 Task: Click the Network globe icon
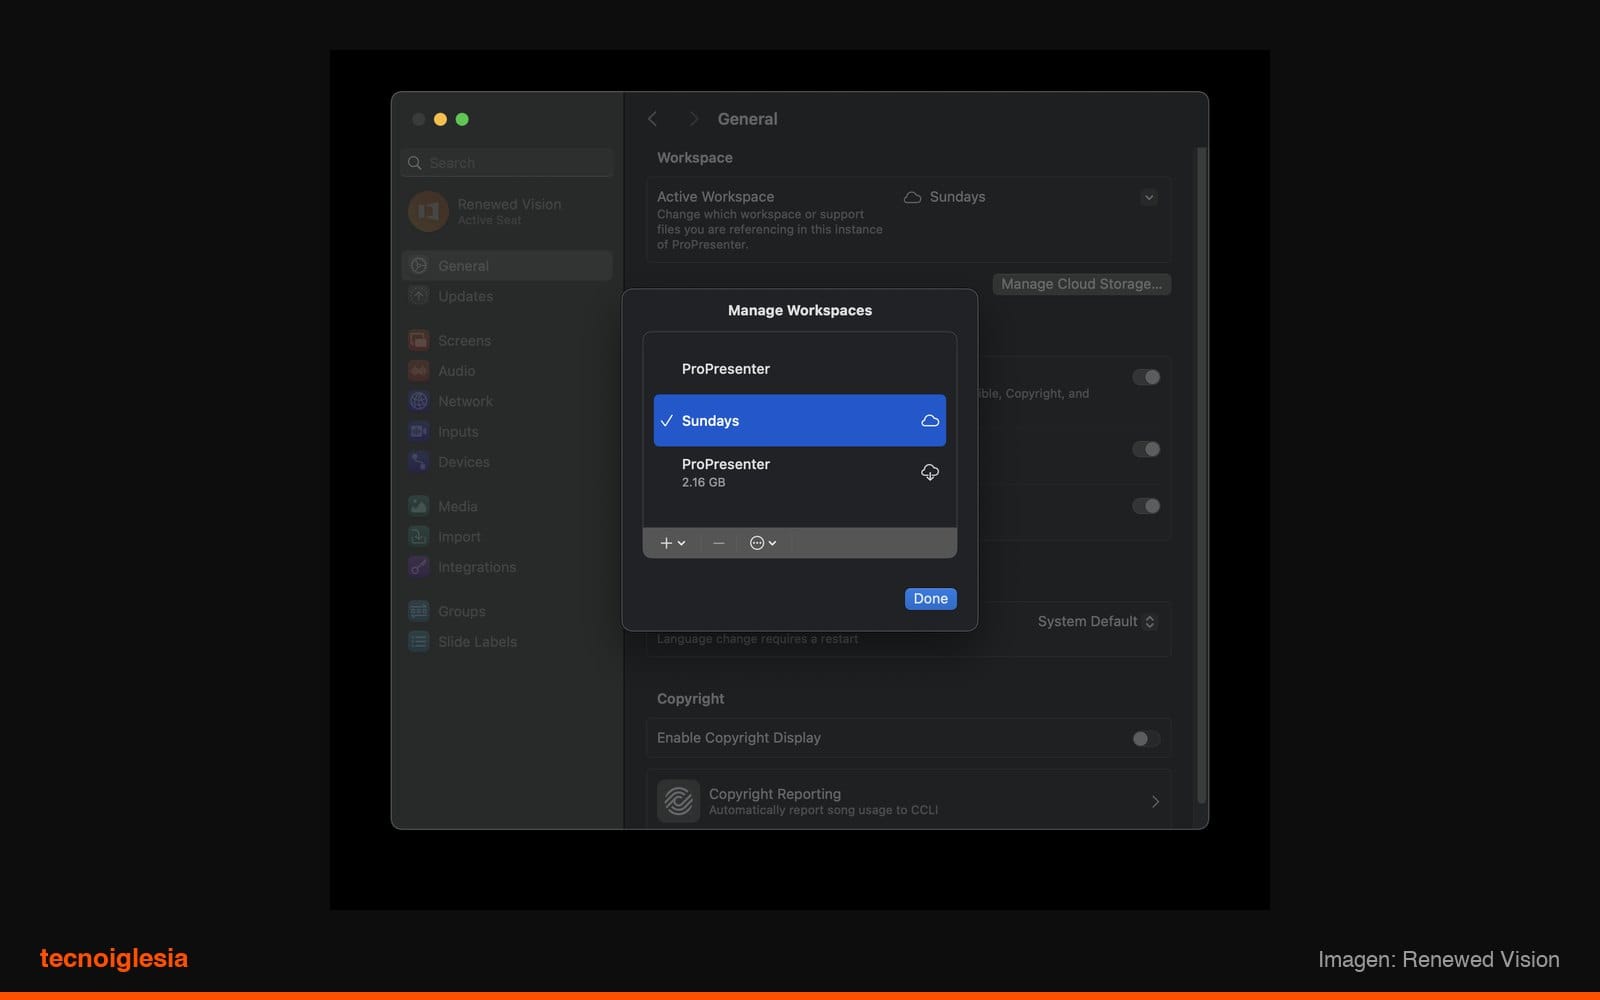pos(419,401)
